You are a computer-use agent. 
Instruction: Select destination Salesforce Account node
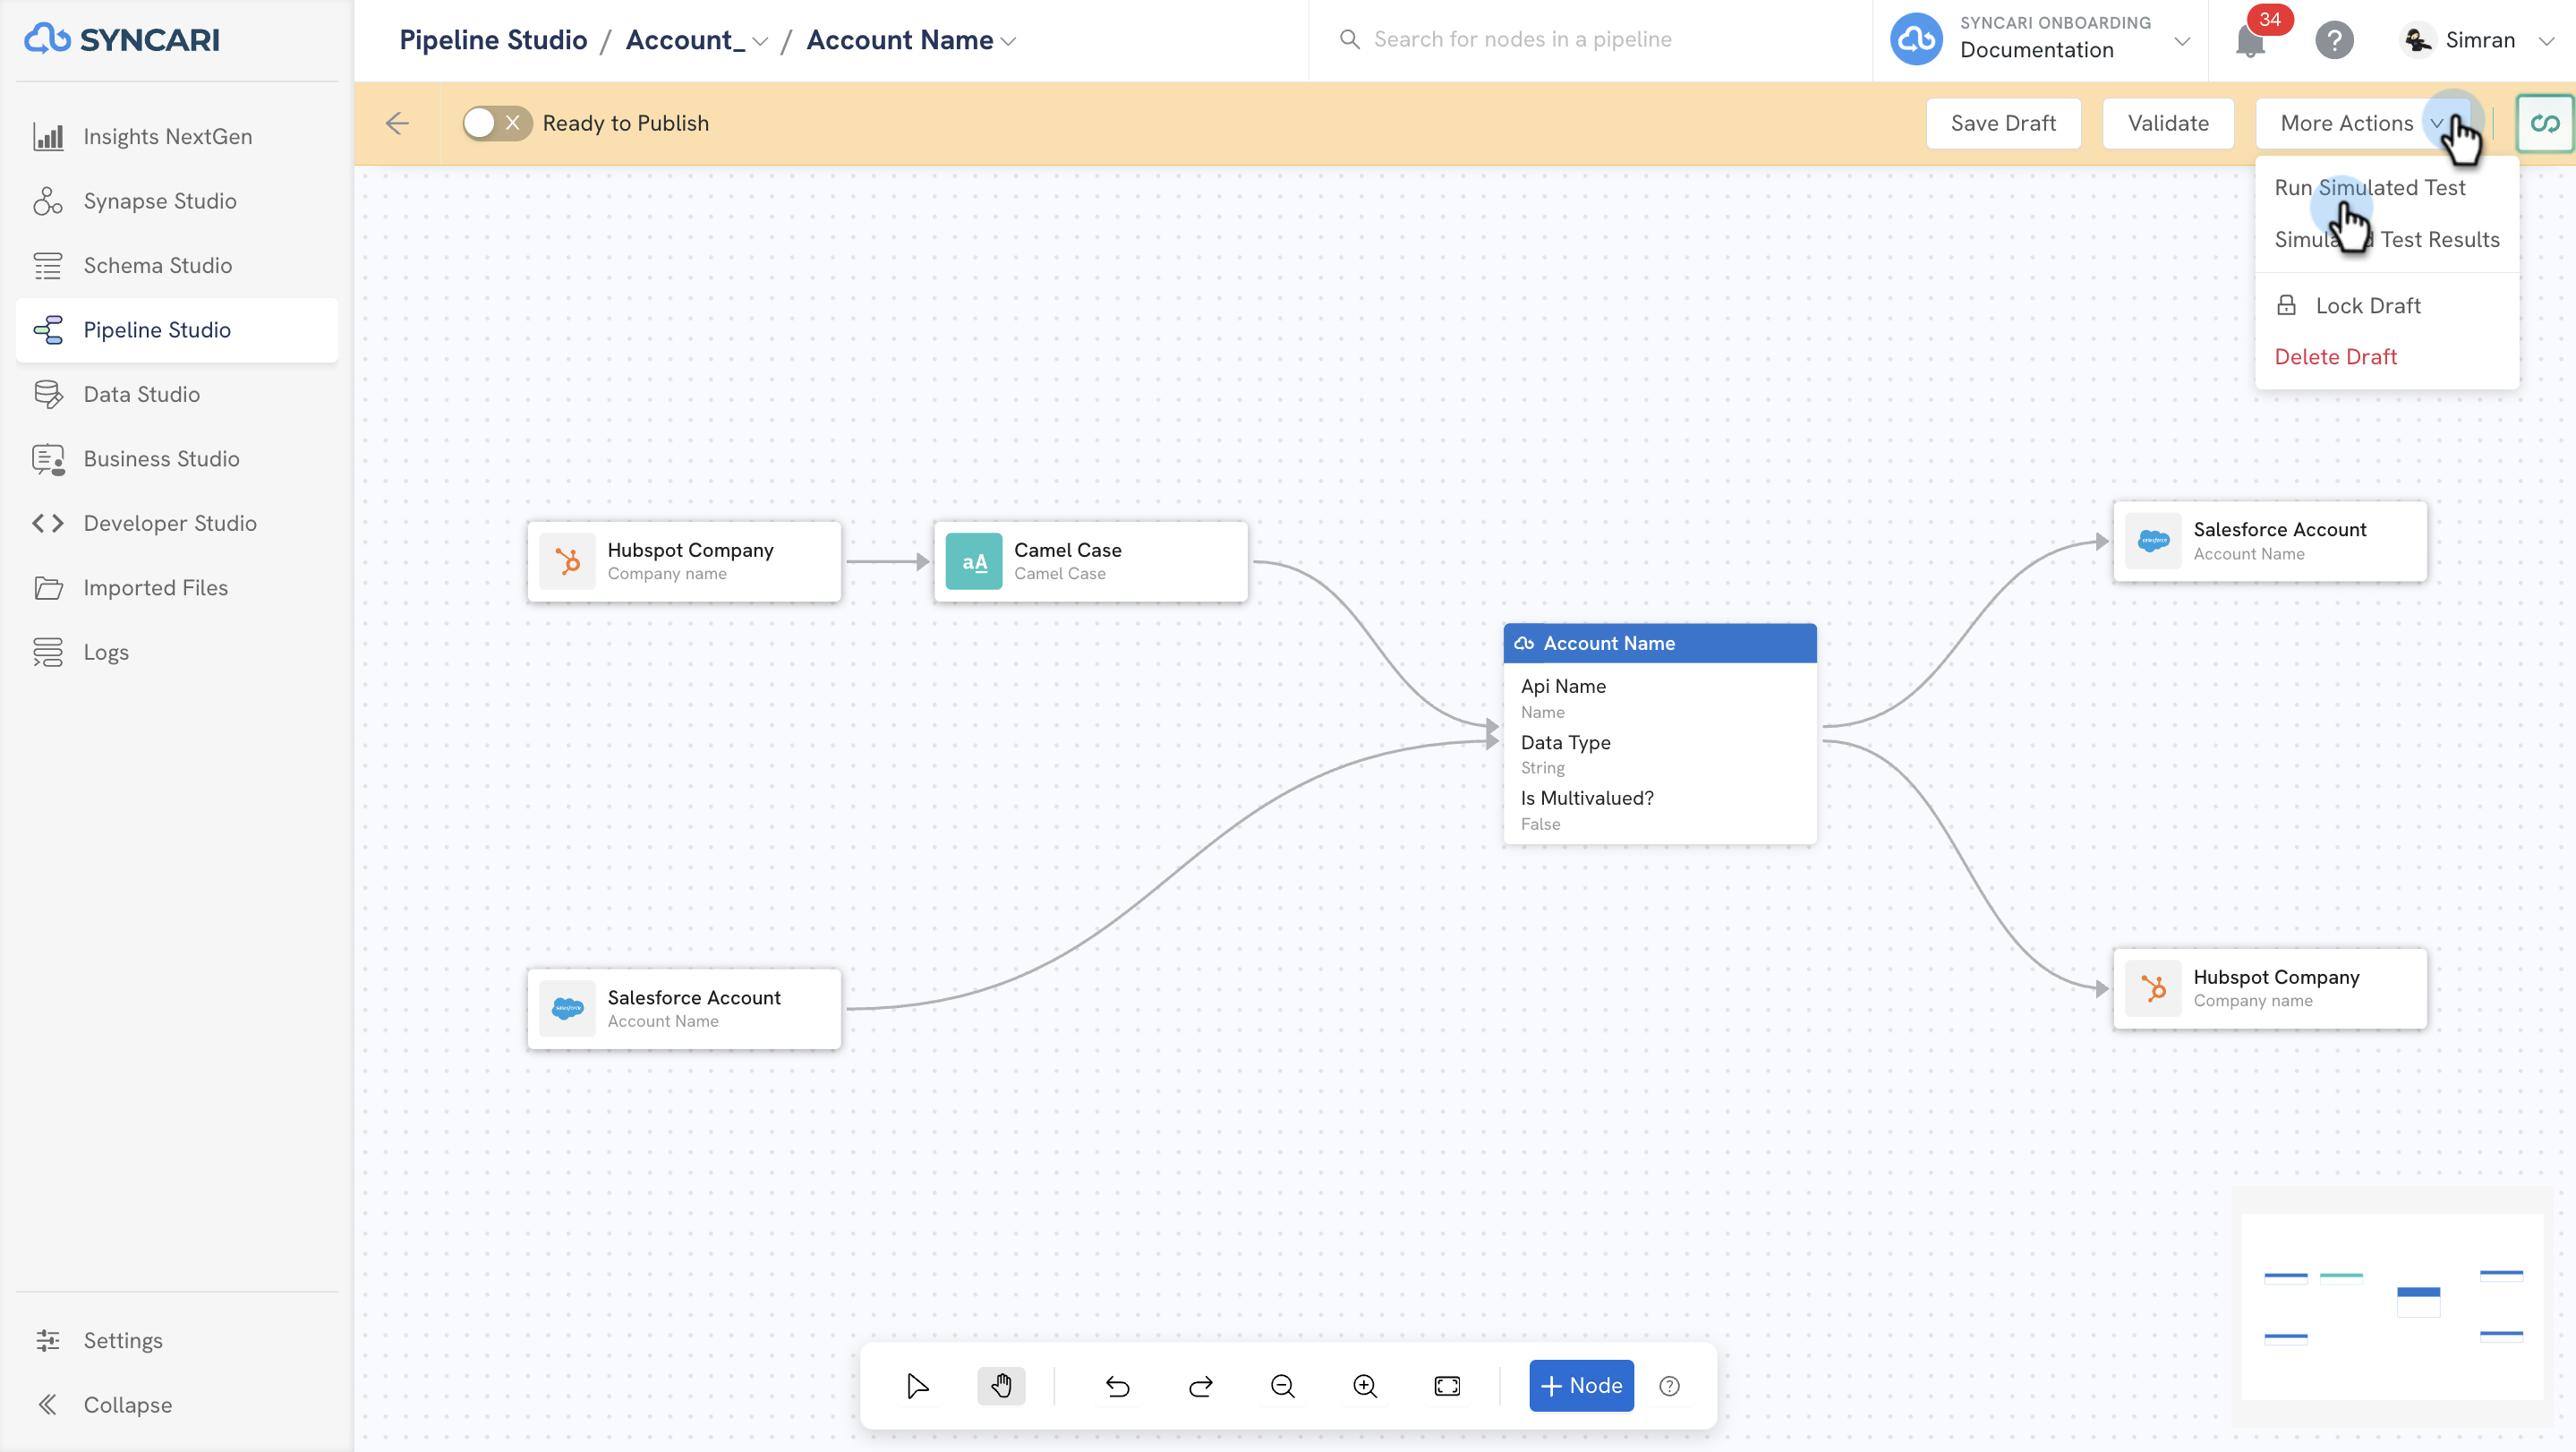[2270, 541]
